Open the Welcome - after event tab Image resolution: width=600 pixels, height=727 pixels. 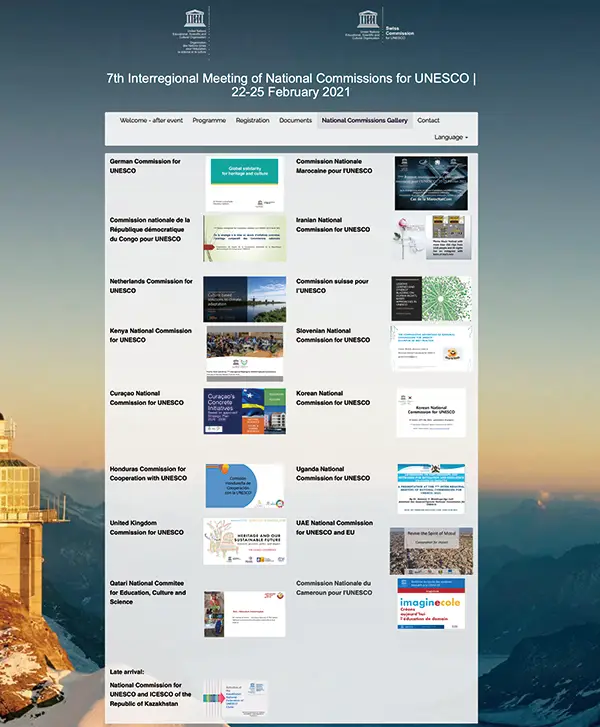[151, 120]
